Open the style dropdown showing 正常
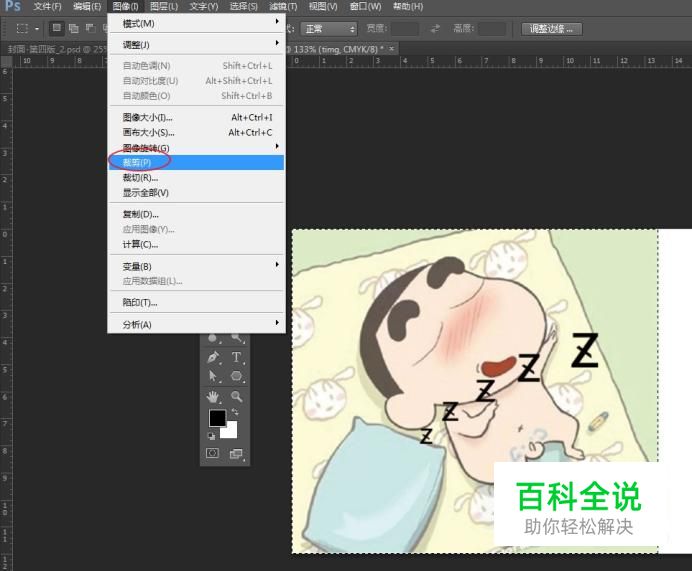Image resolution: width=692 pixels, height=571 pixels. 329,29
